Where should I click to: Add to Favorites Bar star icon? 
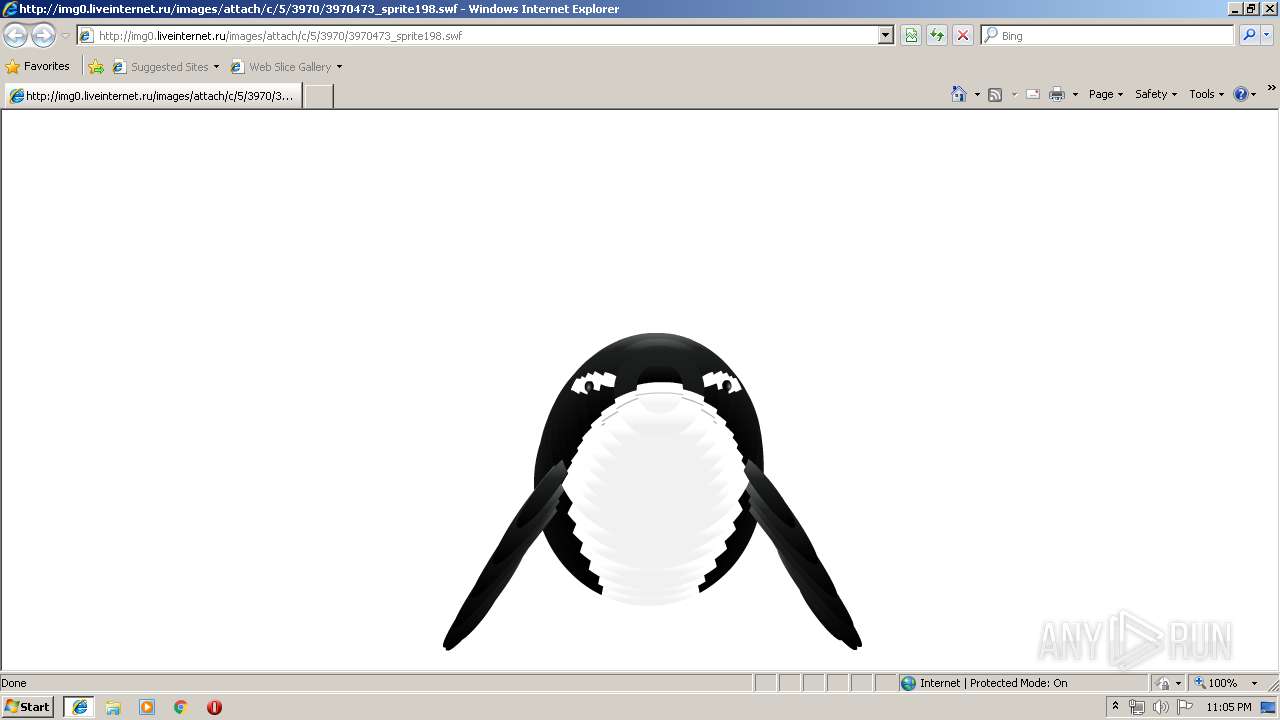[96, 67]
